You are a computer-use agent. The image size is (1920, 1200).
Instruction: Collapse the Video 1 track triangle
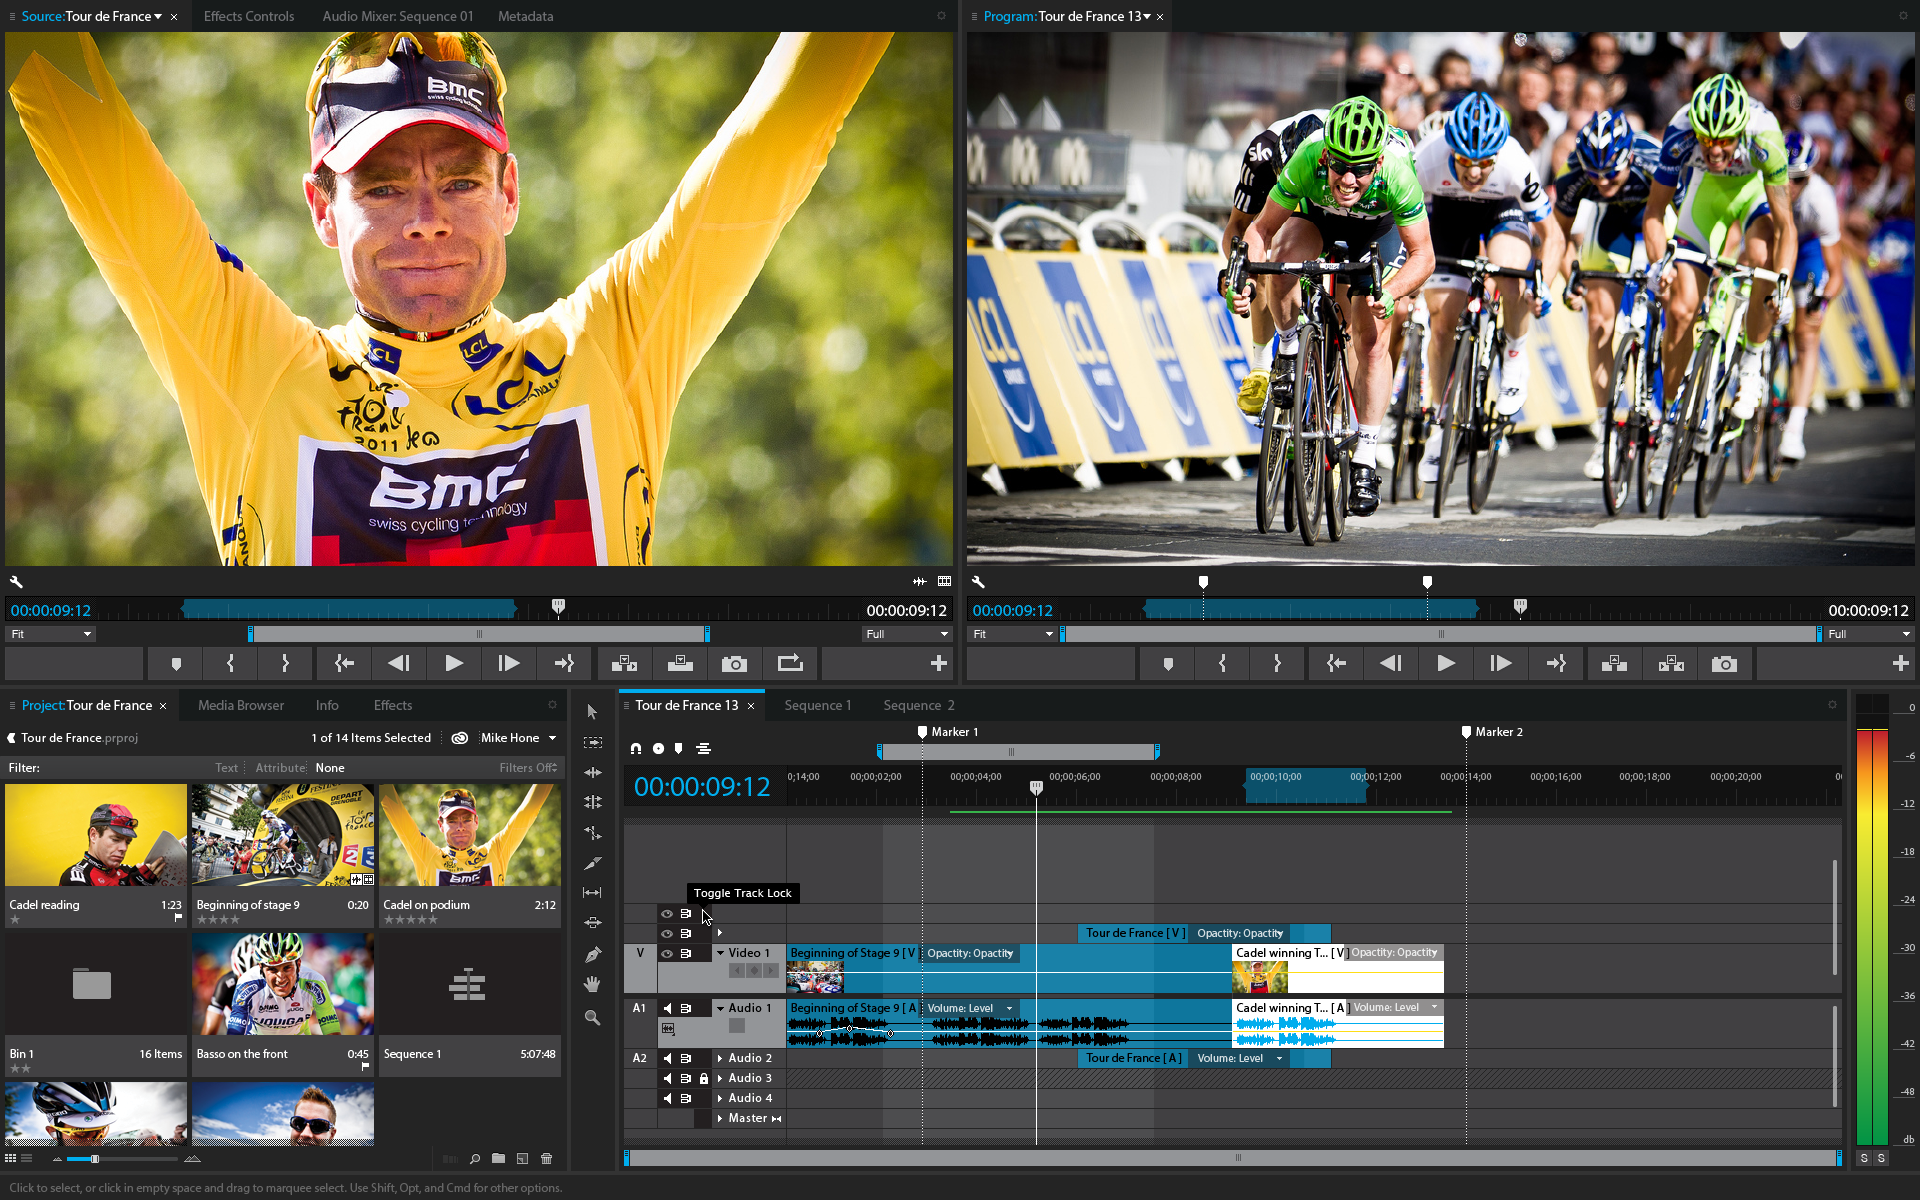point(720,953)
